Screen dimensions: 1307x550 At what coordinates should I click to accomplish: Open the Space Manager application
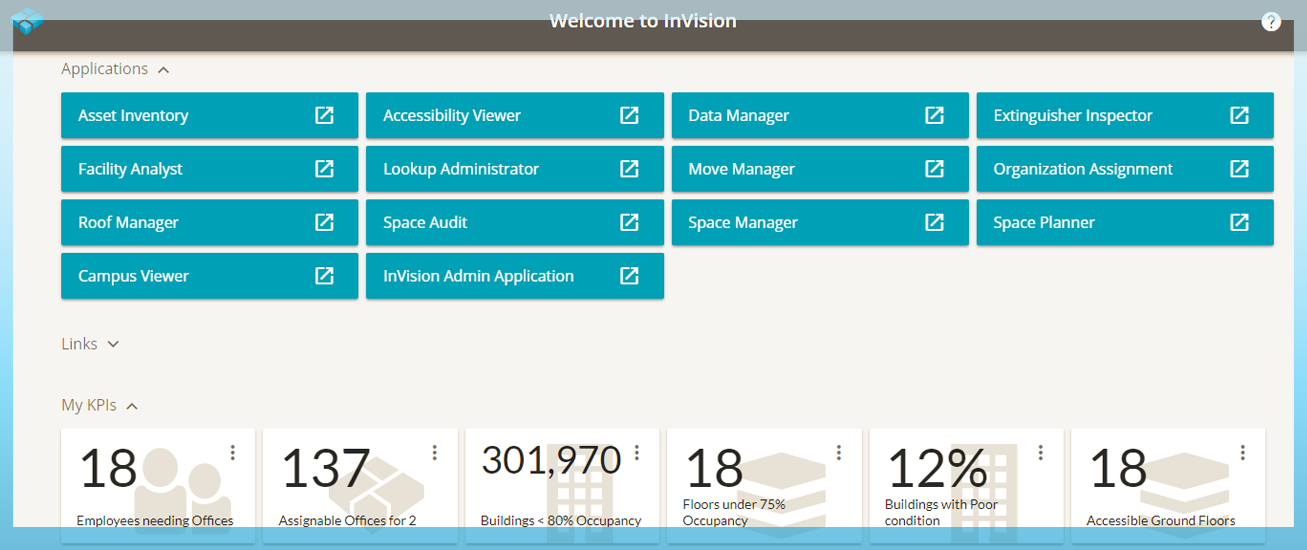click(820, 222)
